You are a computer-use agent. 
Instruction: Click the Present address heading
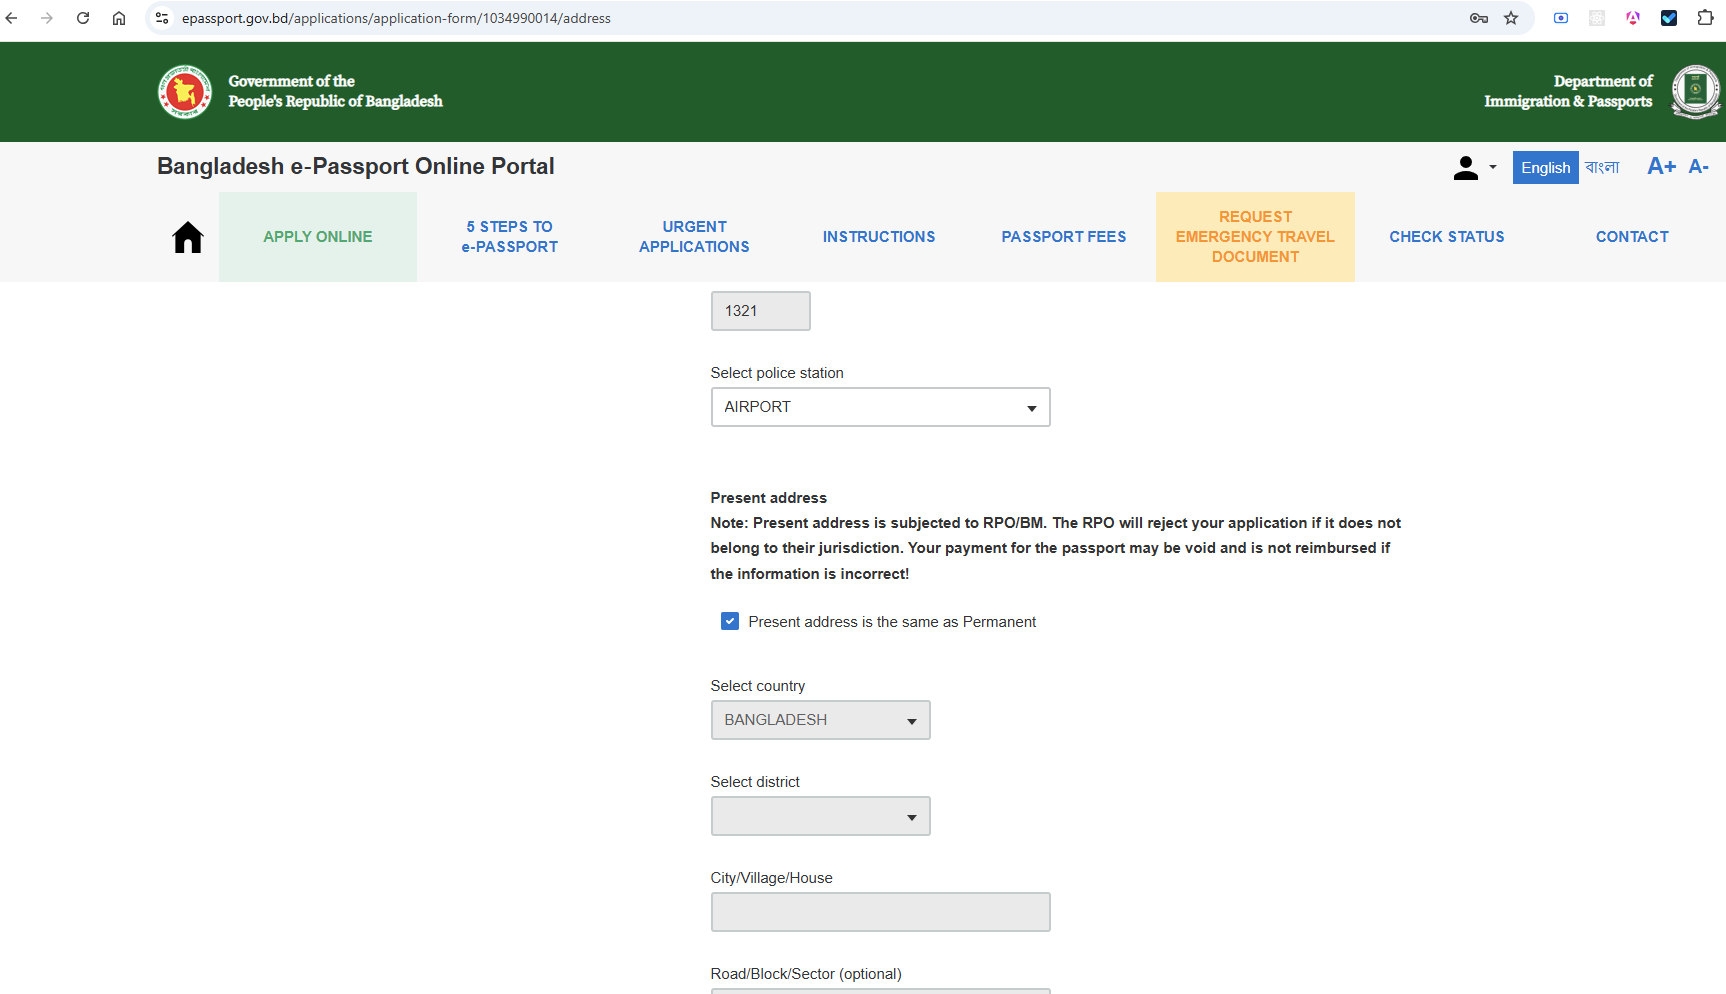tap(769, 498)
